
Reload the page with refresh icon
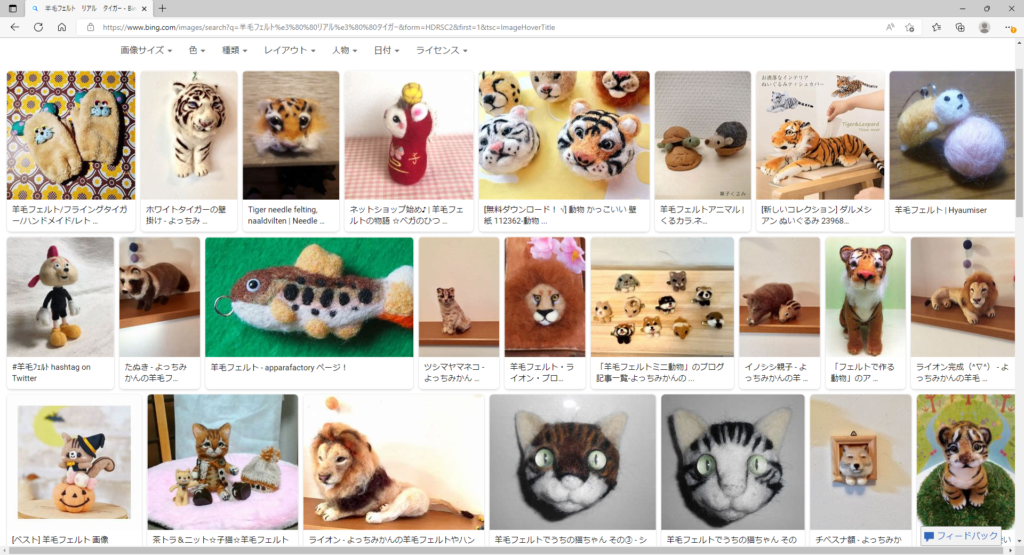coord(38,27)
